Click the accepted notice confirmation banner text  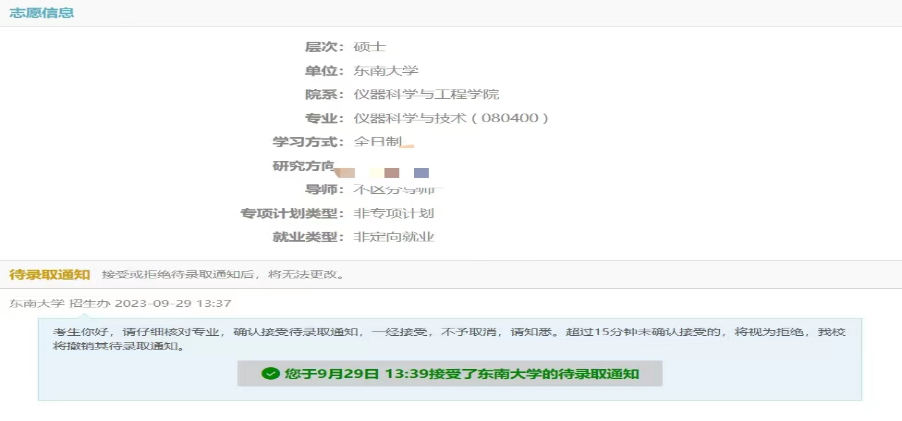[x=461, y=374]
